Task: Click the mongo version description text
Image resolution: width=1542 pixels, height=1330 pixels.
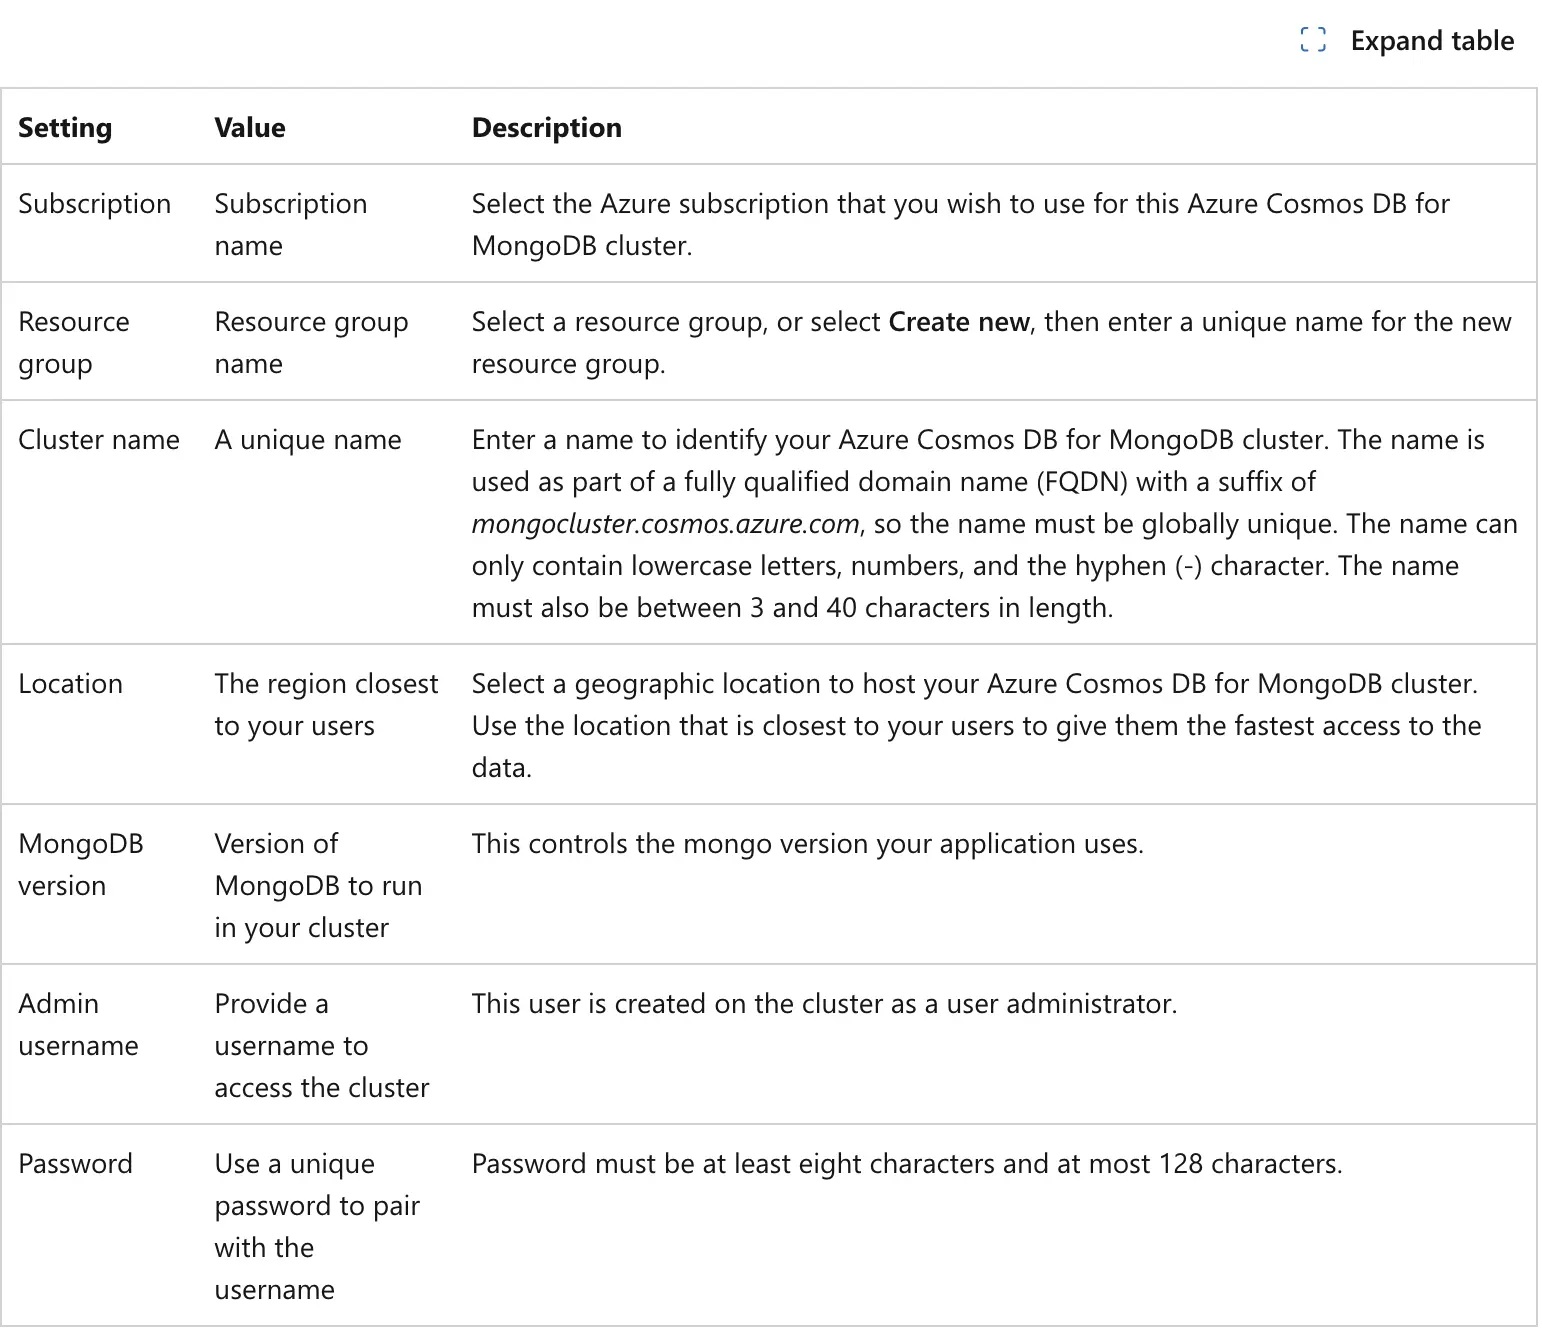Action: click(x=807, y=844)
